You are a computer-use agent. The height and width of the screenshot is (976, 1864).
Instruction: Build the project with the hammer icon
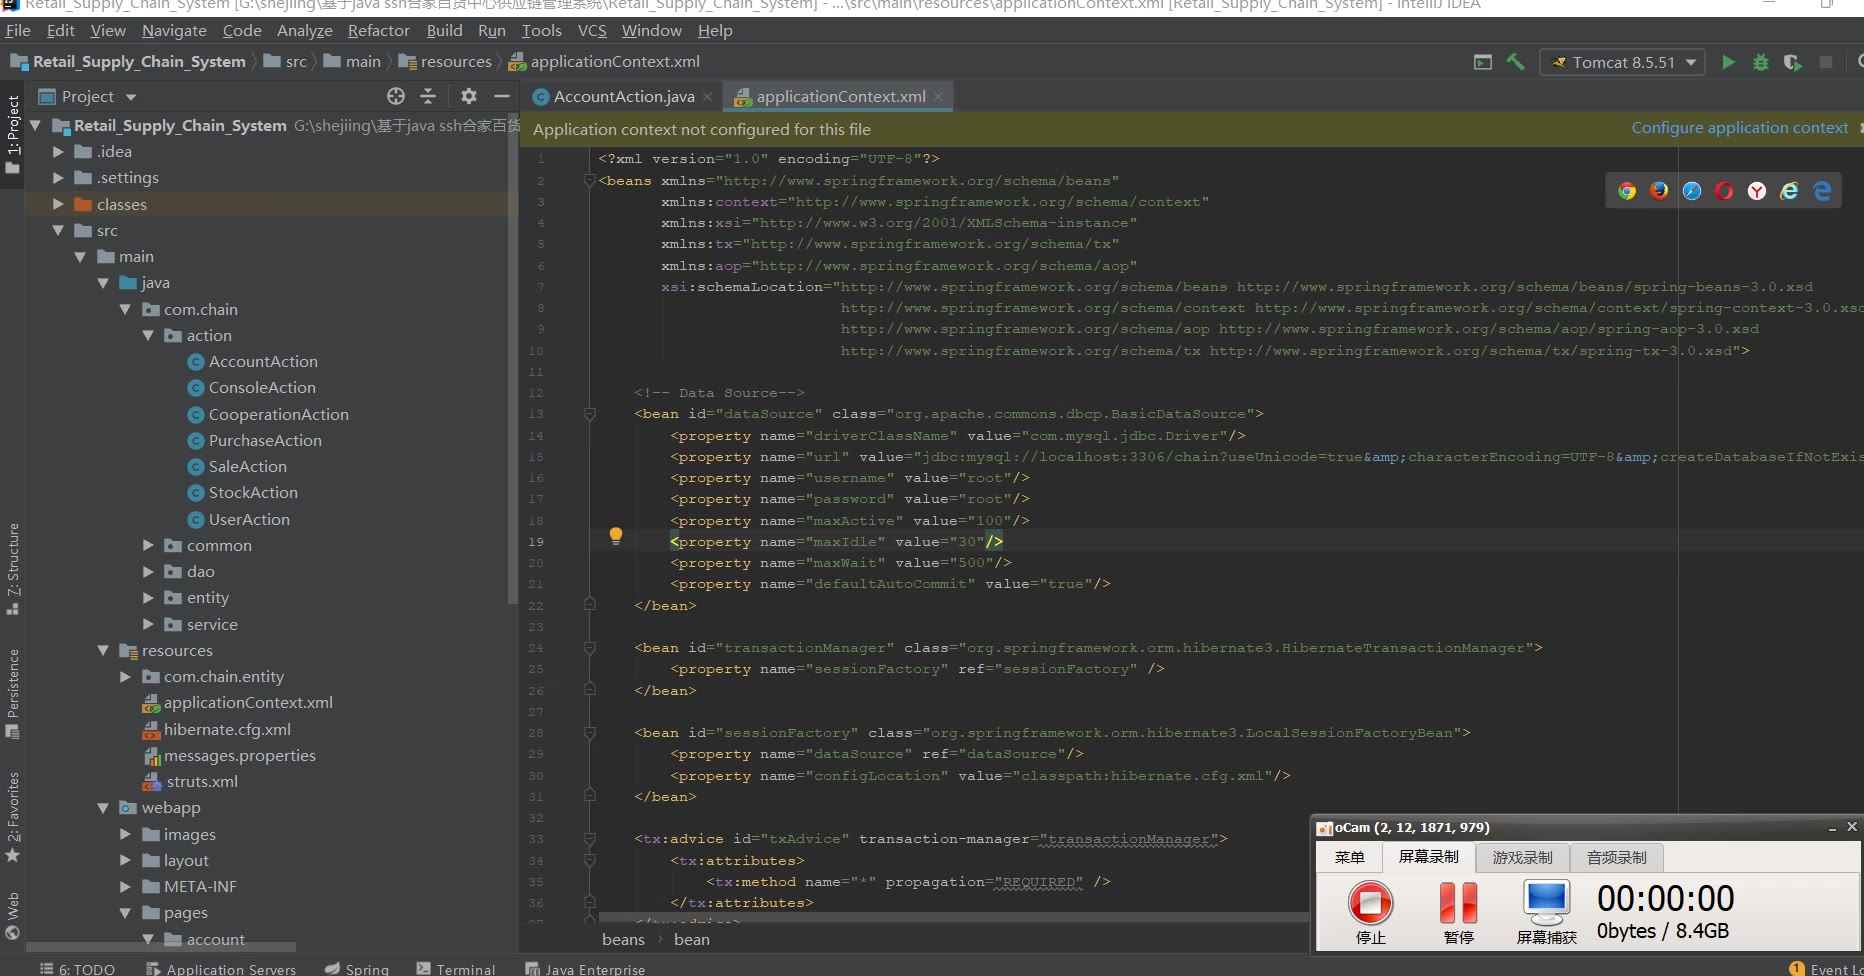pos(1516,62)
